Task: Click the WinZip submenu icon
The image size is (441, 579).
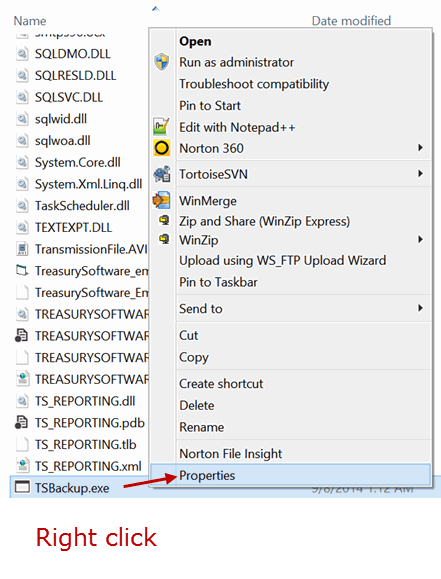Action: tap(164, 239)
